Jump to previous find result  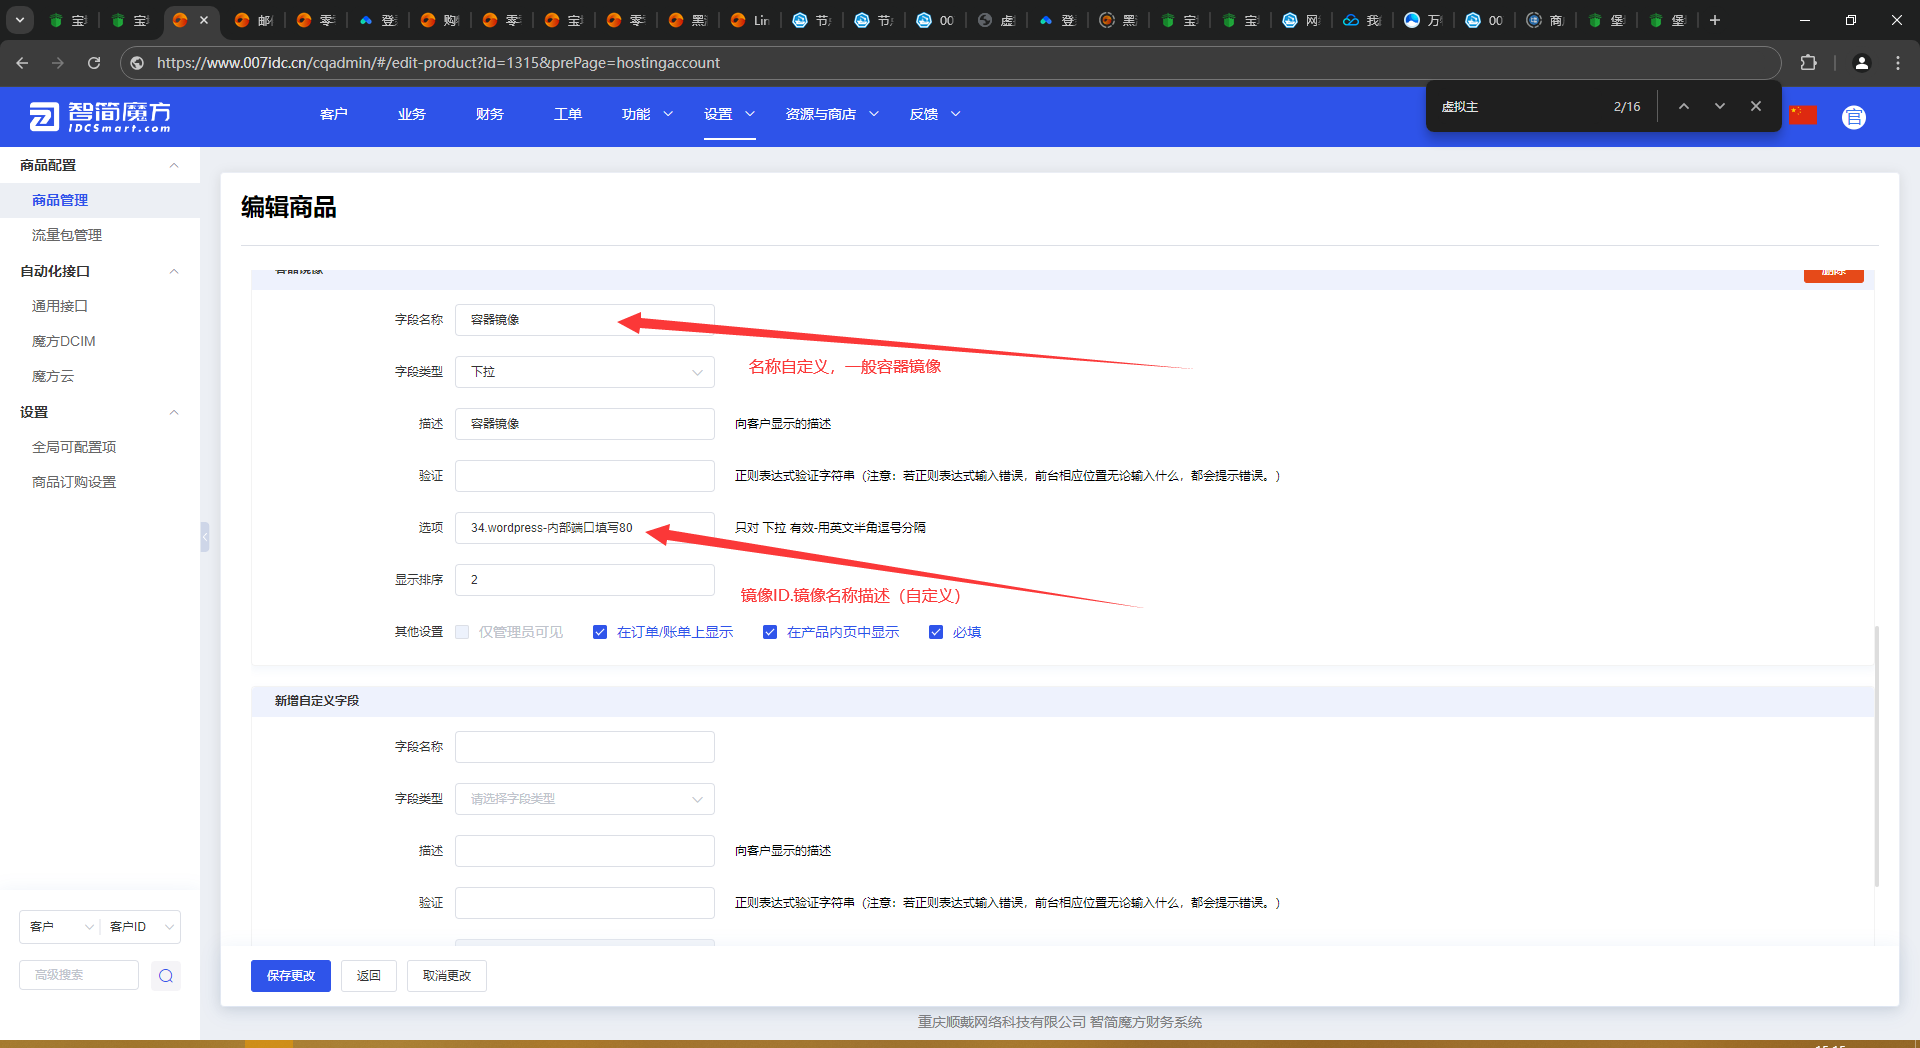(1684, 106)
